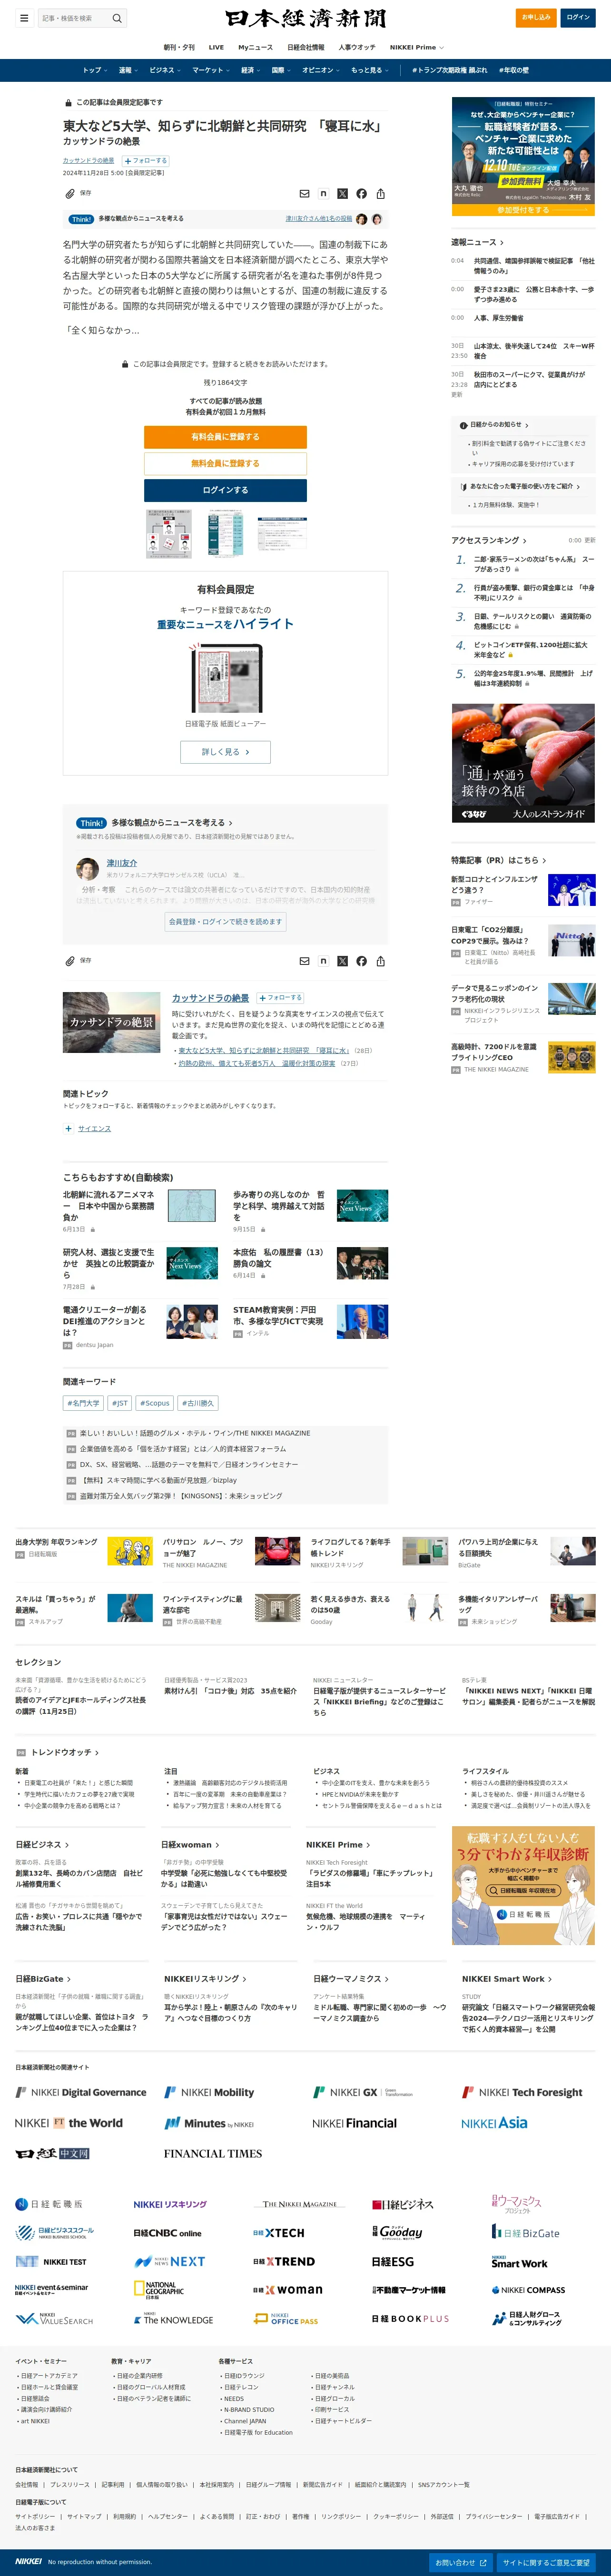Click the magnifier search icon
611x2576 pixels.
pyautogui.click(x=117, y=18)
